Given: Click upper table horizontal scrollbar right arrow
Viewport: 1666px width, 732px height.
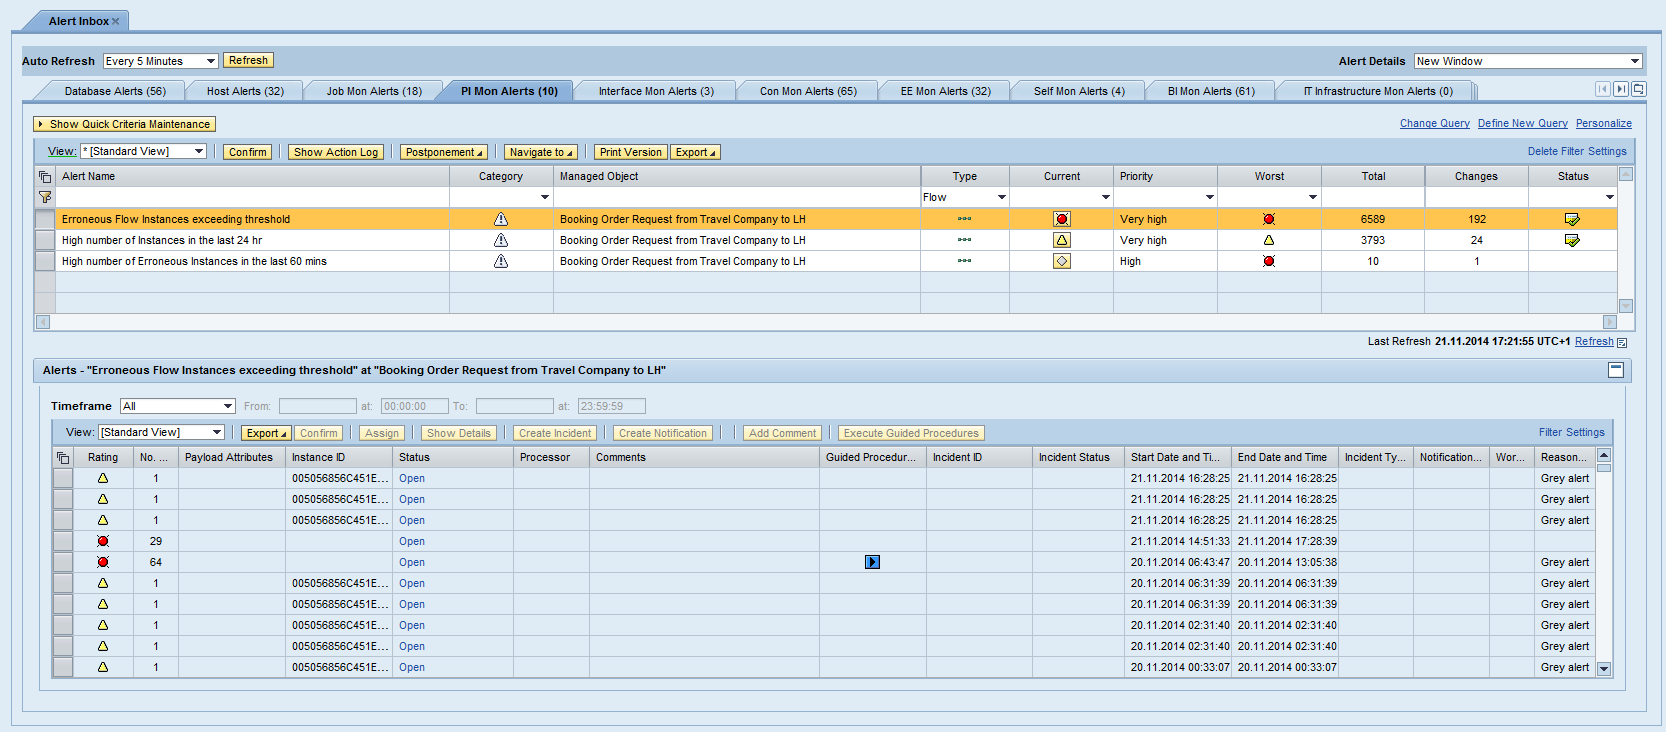Looking at the screenshot, I should click(1609, 322).
